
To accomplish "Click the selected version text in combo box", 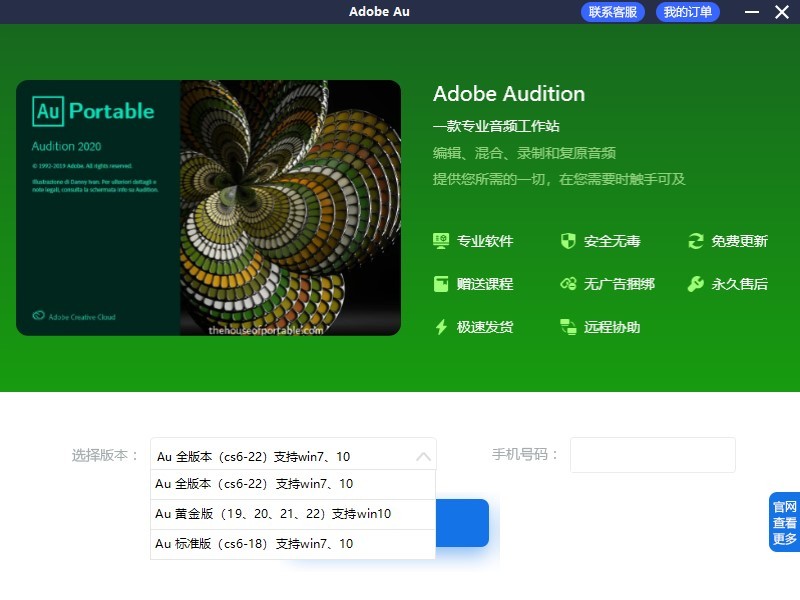I will pyautogui.click(x=253, y=457).
